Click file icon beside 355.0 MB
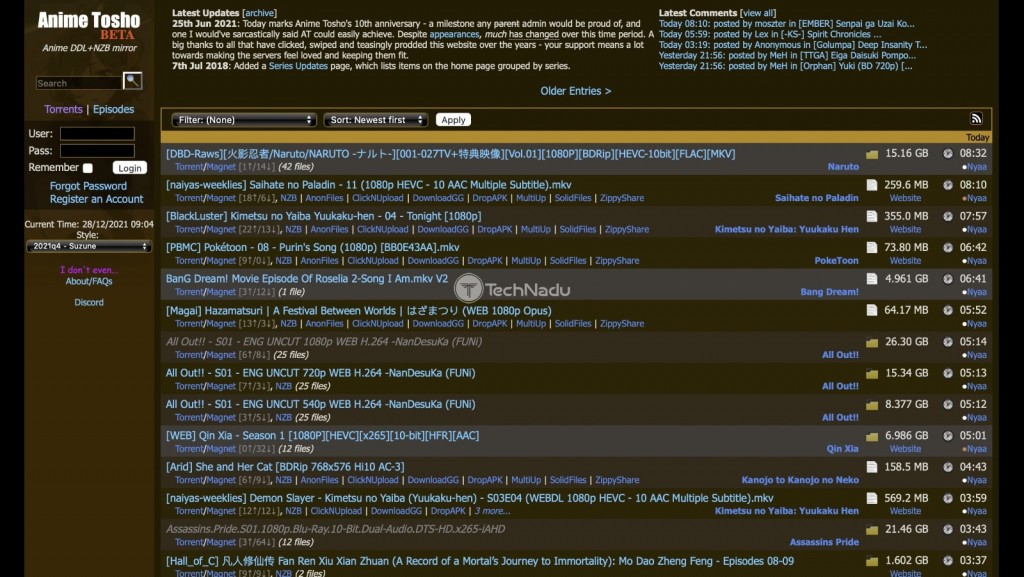1024x577 pixels. pyautogui.click(x=872, y=216)
